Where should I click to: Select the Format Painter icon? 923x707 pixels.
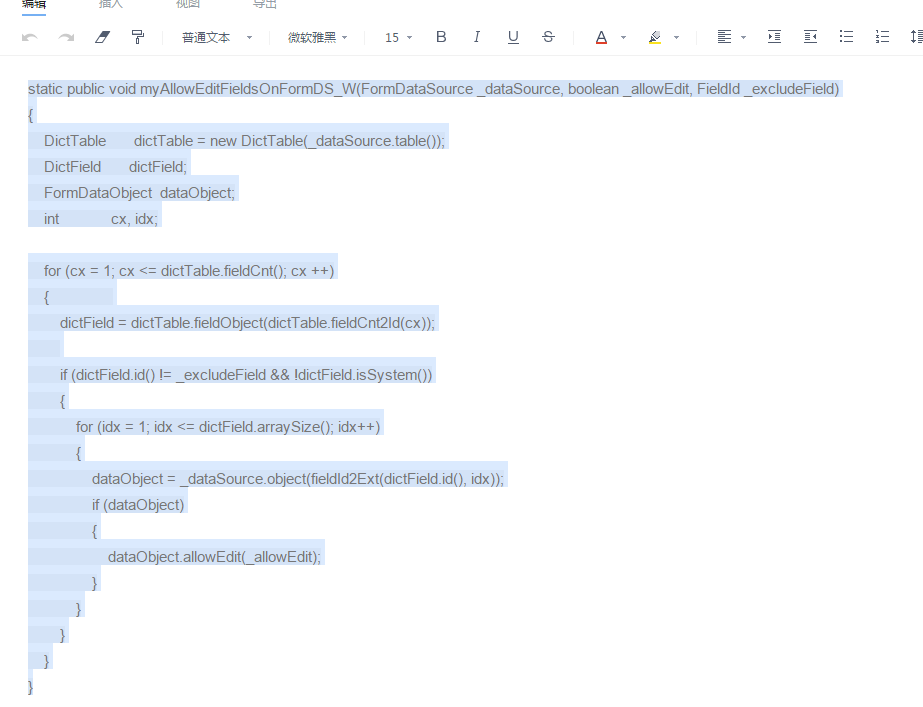click(137, 36)
